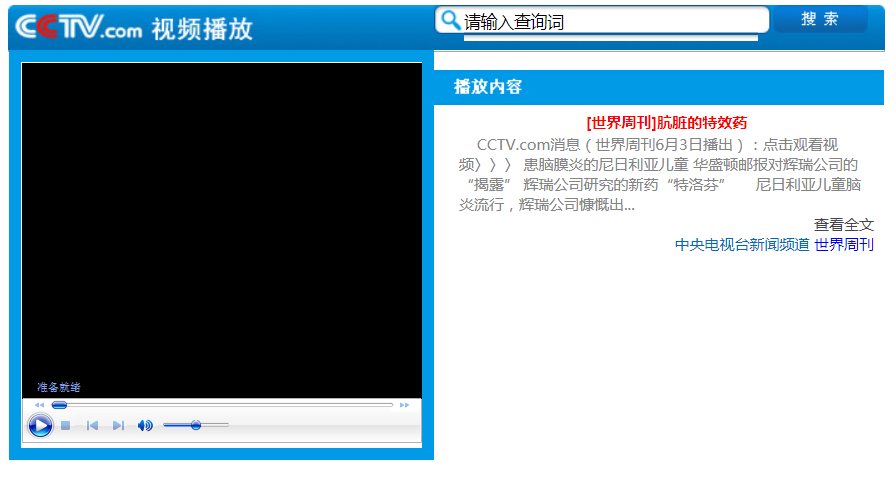Image resolution: width=896 pixels, height=484 pixels.
Task: Open the 中央电视台新闻频道 link
Action: (x=741, y=245)
